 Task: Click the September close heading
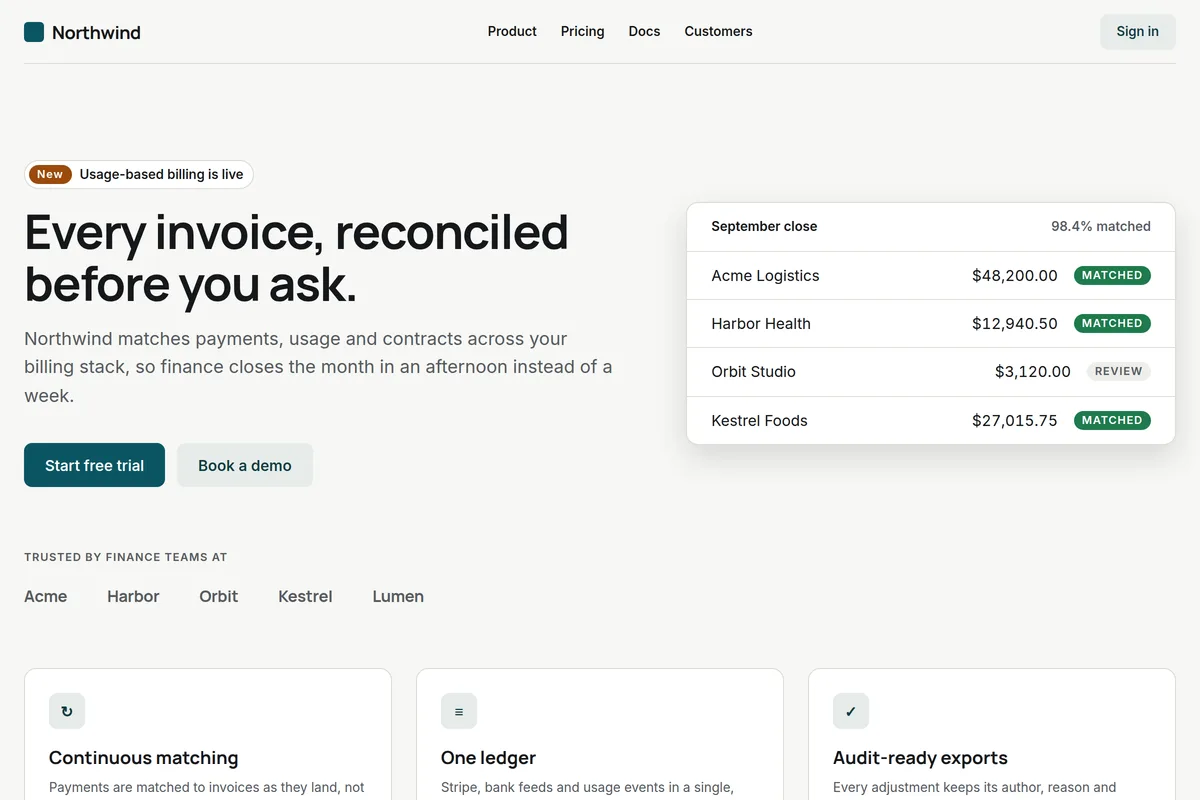764,227
